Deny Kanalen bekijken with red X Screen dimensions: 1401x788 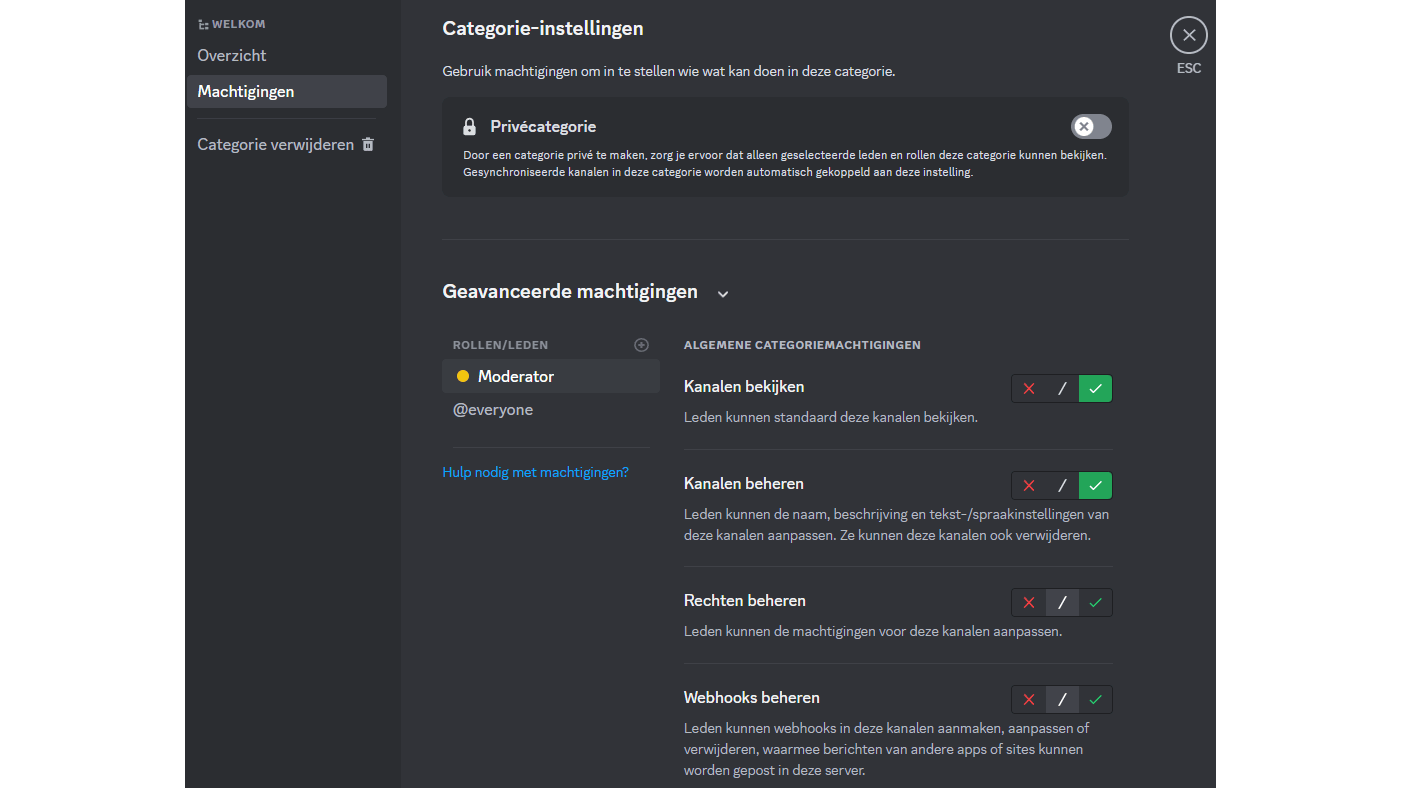click(x=1029, y=389)
